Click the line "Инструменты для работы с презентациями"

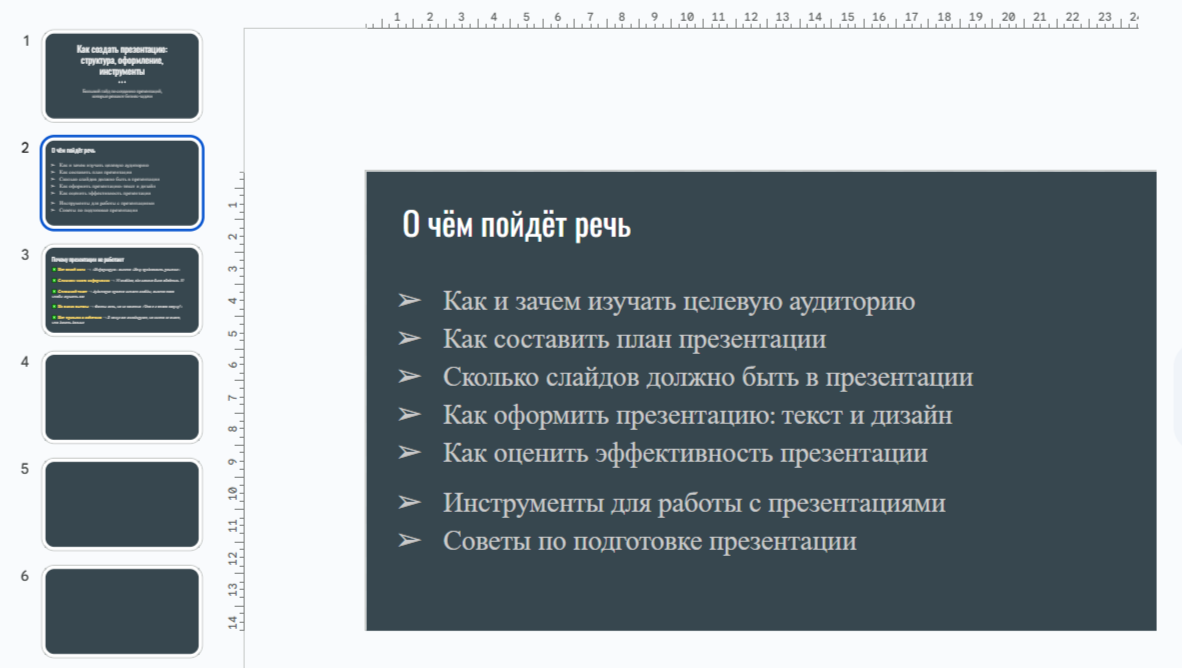[x=694, y=503]
